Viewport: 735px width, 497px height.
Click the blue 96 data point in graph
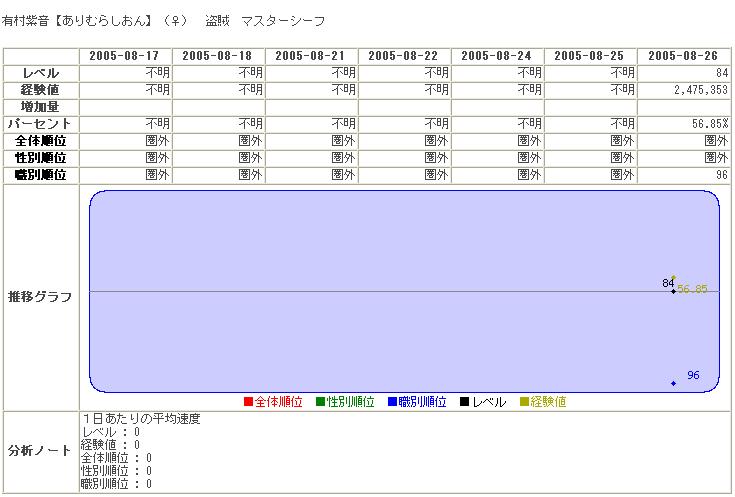(x=674, y=384)
